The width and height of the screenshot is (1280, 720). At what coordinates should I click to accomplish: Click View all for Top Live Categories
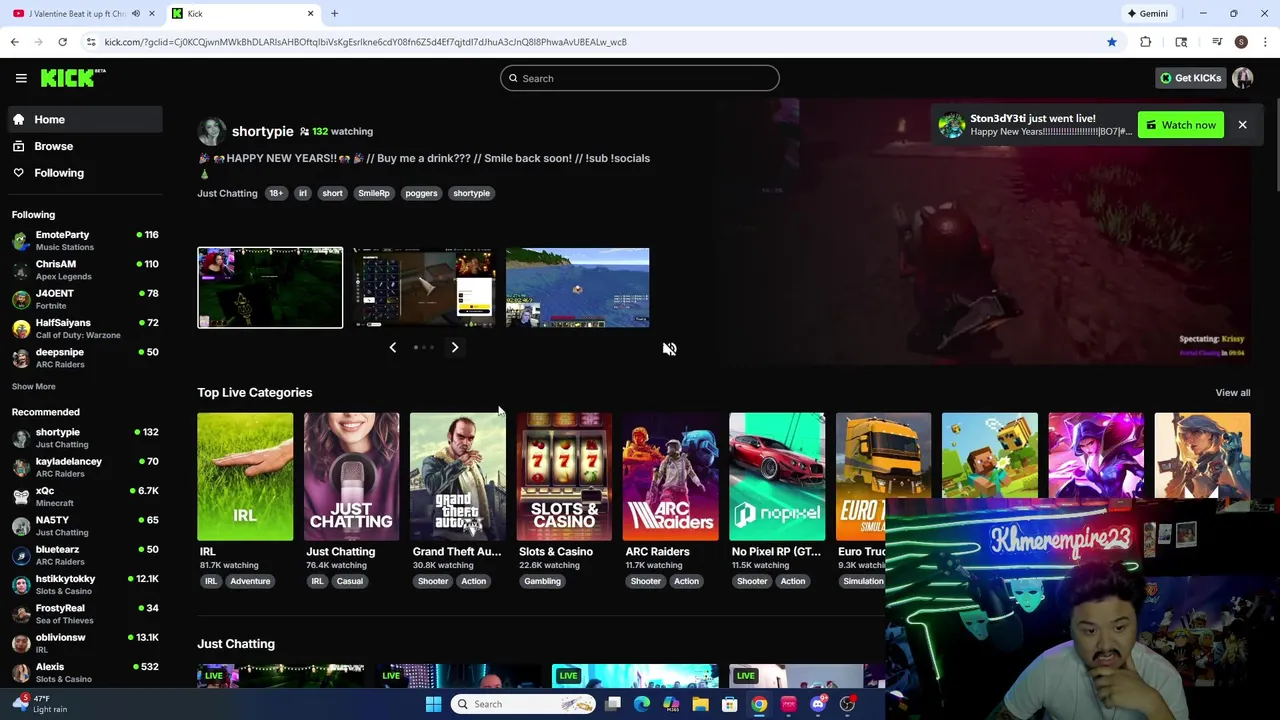[1232, 393]
